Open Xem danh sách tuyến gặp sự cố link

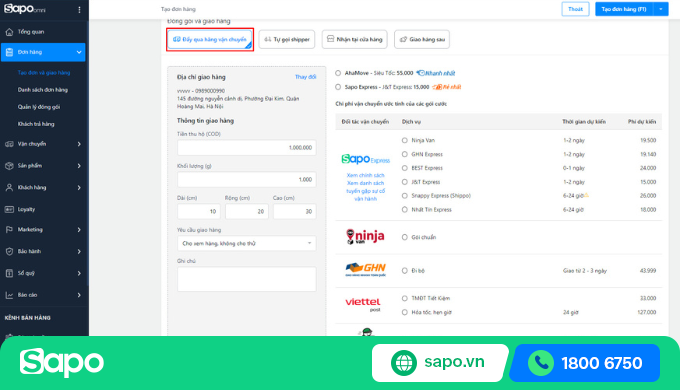pos(366,191)
